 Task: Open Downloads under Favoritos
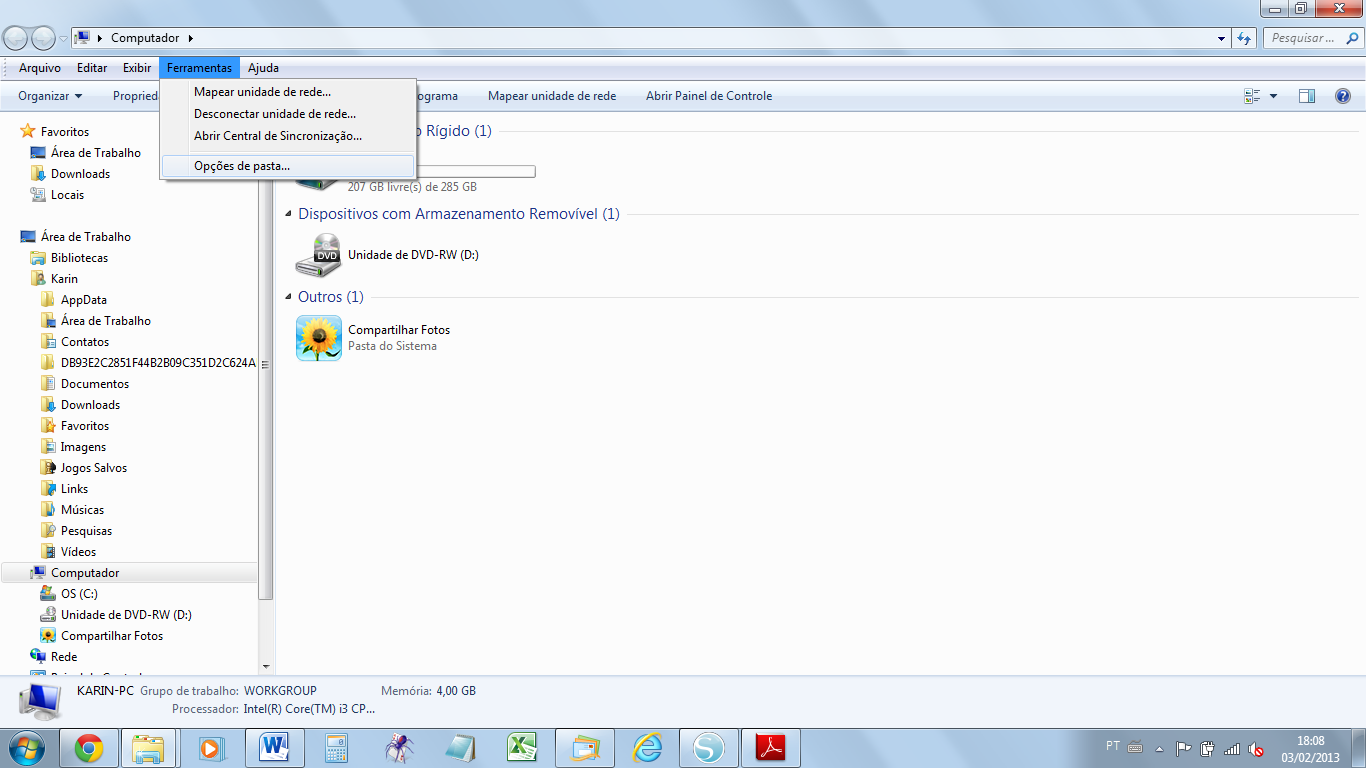coord(80,174)
